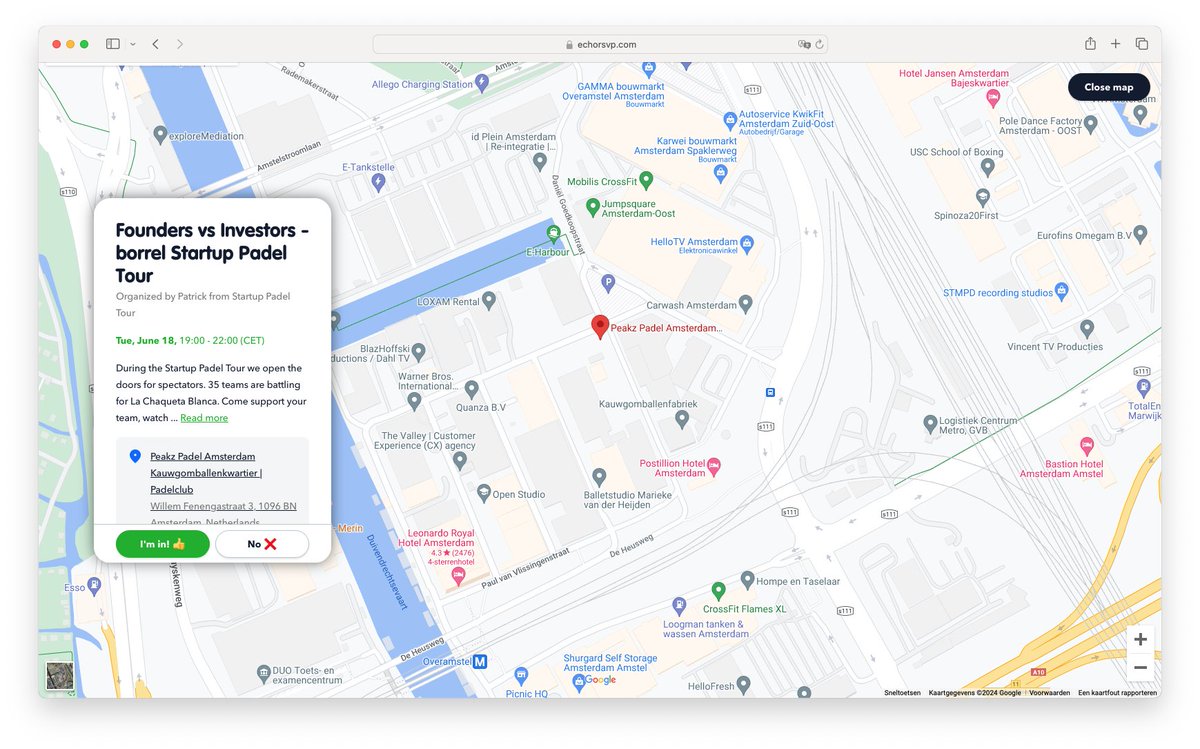Open Sneltoetsen keyboard shortcuts link
This screenshot has width=1200, height=749.
pos(902,692)
